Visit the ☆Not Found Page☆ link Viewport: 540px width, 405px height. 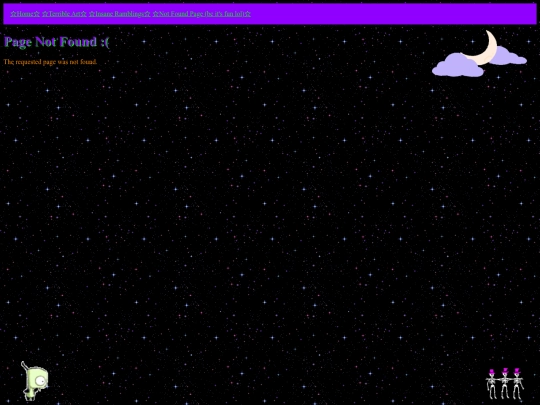point(201,14)
